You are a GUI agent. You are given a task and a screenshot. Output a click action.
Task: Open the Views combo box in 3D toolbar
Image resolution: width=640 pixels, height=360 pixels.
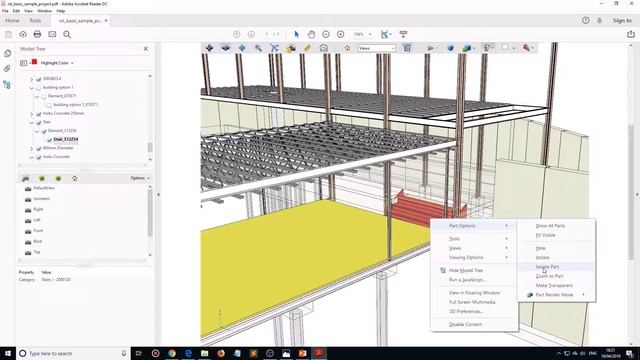click(x=376, y=48)
